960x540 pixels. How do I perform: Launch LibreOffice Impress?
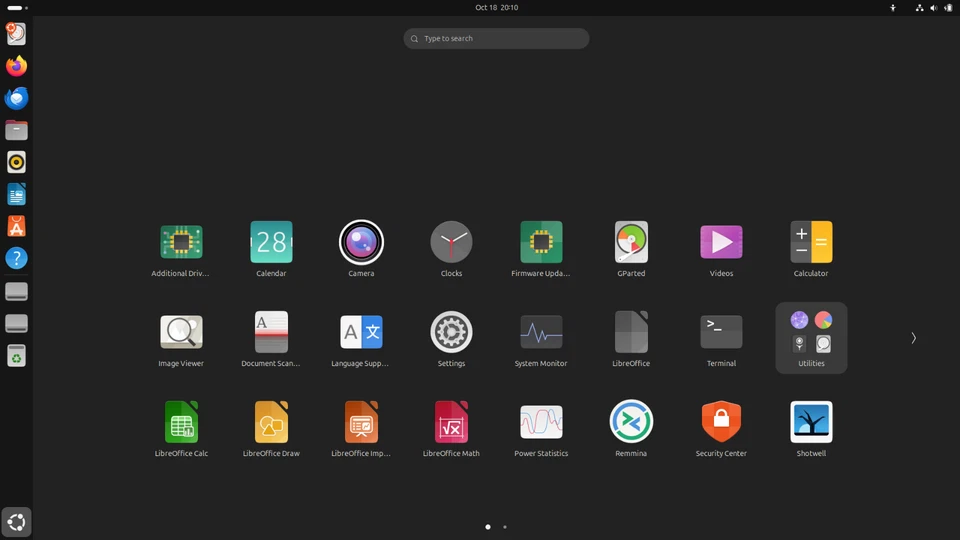361,422
